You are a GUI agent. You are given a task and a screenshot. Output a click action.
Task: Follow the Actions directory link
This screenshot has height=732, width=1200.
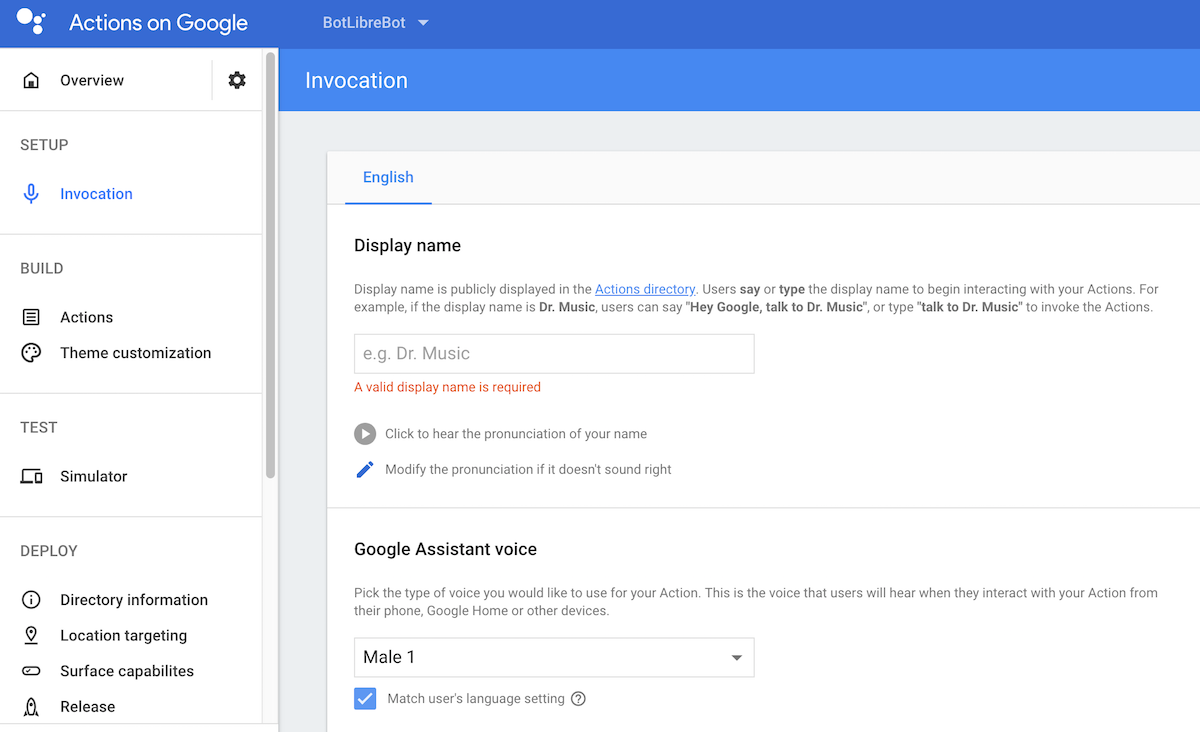coord(645,289)
